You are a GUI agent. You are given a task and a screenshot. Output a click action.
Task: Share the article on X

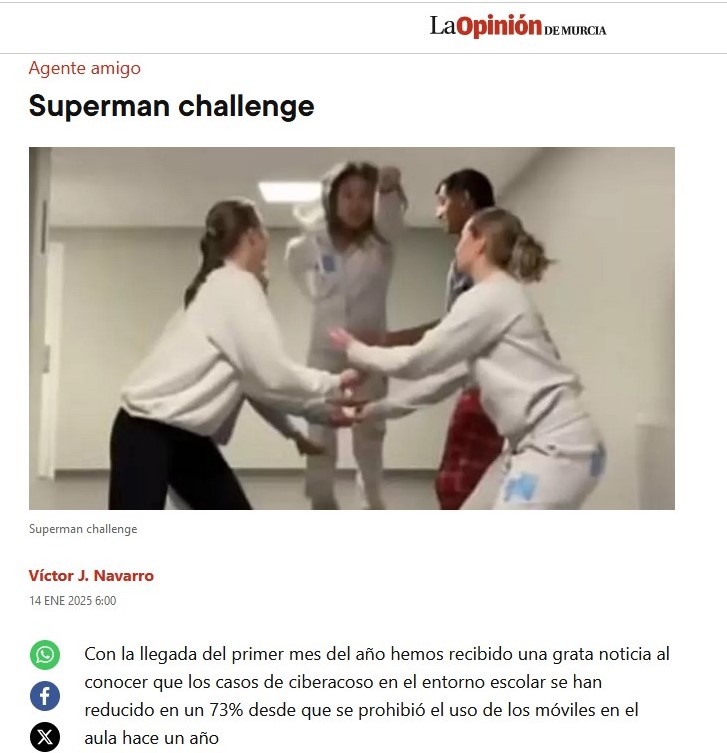(45, 737)
